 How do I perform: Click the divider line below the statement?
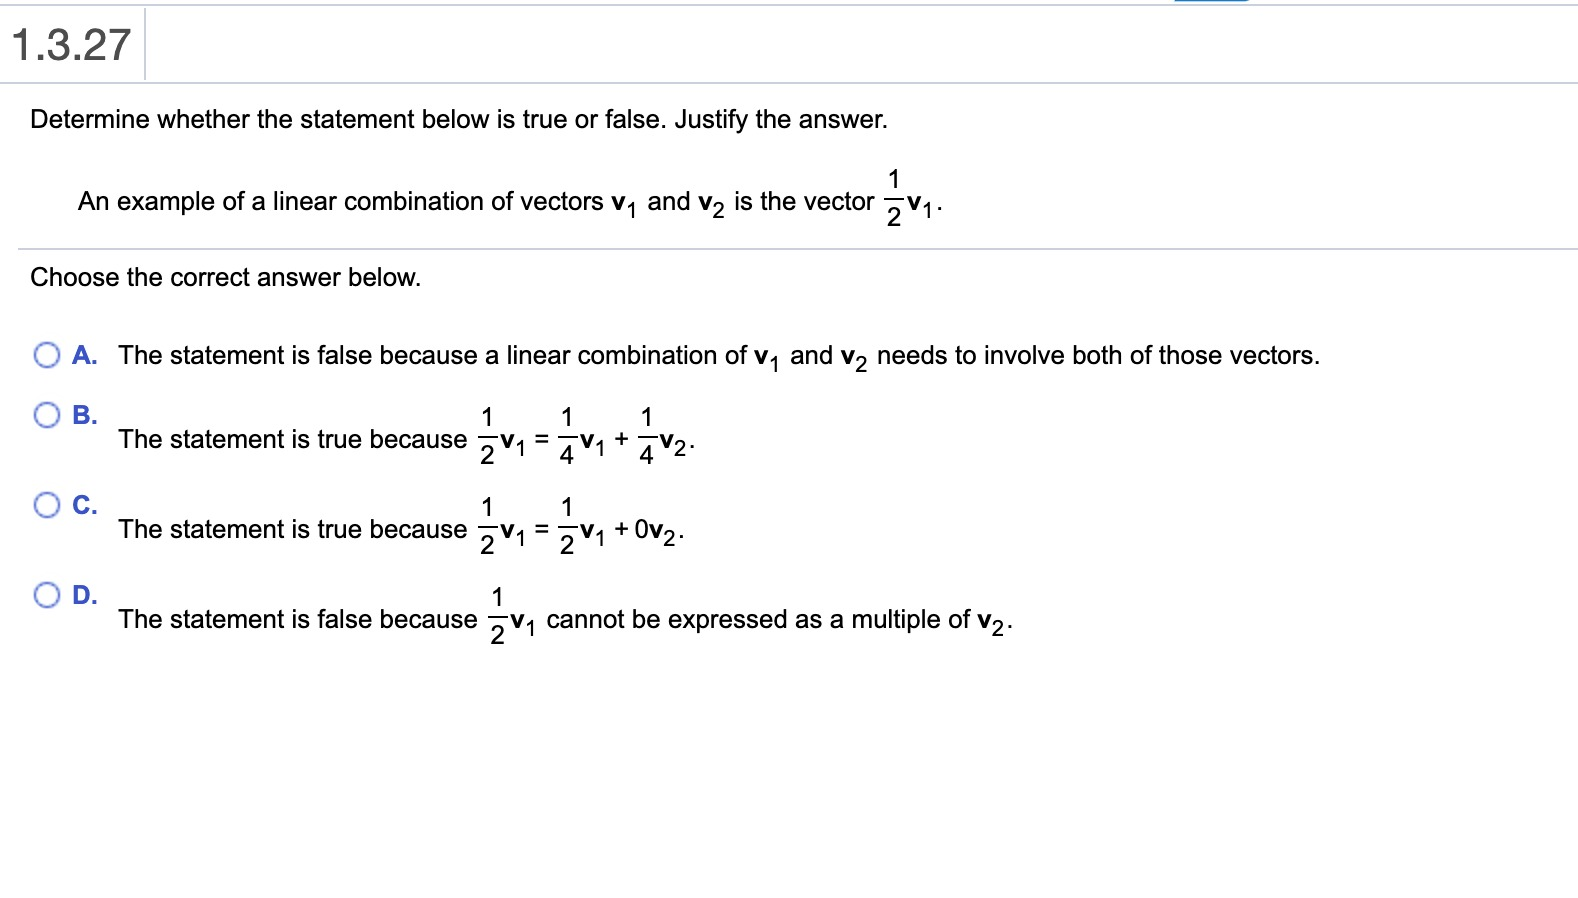pyautogui.click(x=789, y=246)
